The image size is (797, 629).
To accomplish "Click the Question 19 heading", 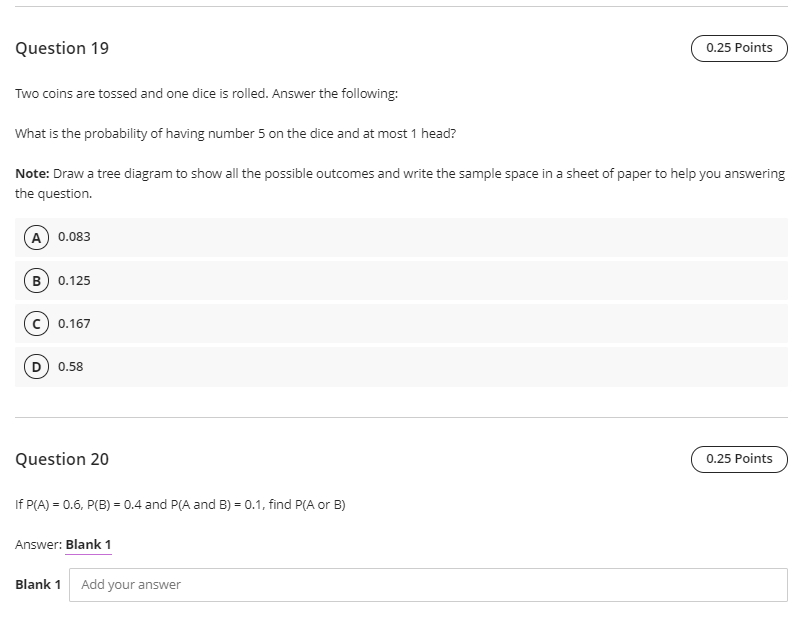I will pos(62,48).
